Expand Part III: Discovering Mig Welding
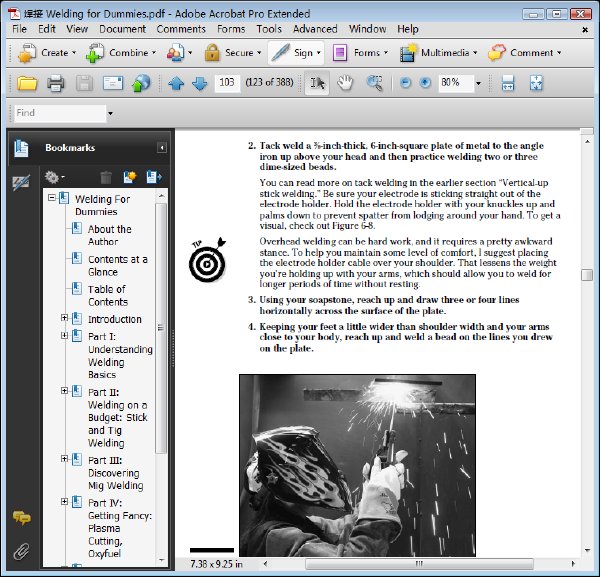600x577 pixels. [x=64, y=458]
